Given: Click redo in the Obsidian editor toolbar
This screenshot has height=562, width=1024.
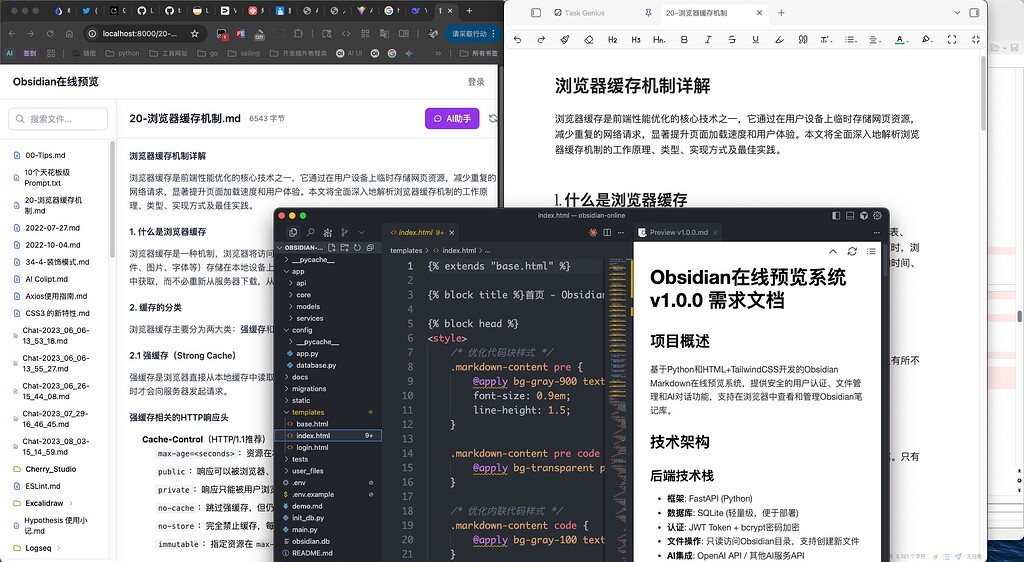Looking at the screenshot, I should [x=541, y=40].
